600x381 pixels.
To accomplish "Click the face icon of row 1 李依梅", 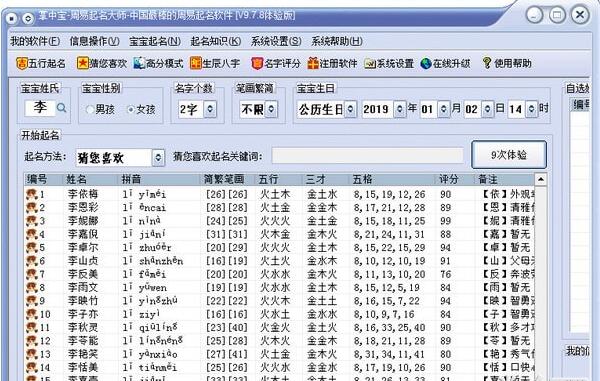I will coord(32,194).
